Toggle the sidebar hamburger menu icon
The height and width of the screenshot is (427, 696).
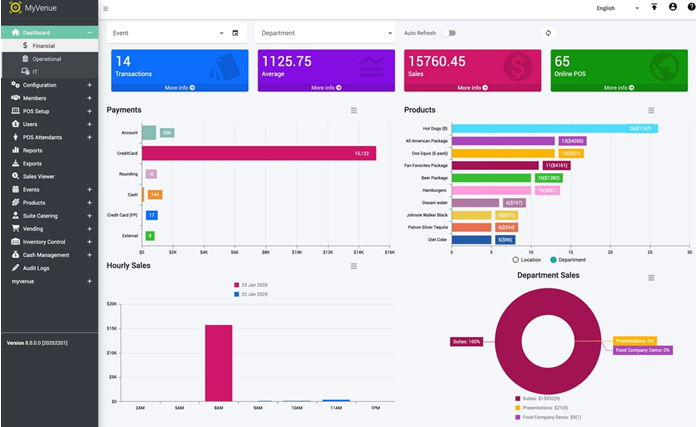pos(106,8)
